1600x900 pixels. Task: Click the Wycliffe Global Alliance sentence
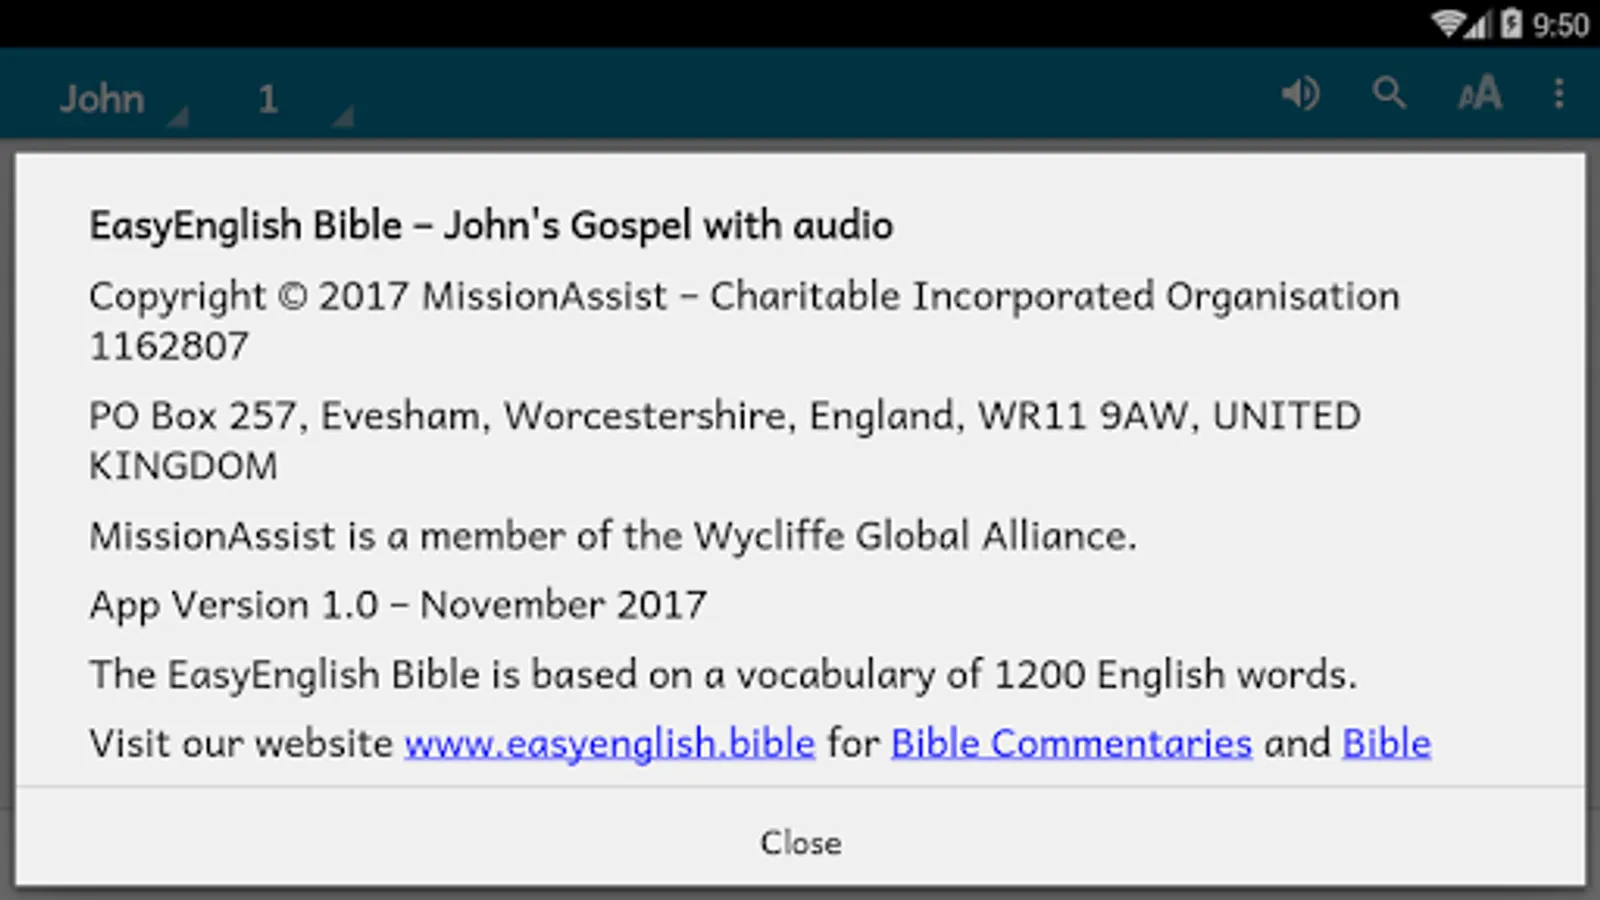pyautogui.click(x=612, y=537)
